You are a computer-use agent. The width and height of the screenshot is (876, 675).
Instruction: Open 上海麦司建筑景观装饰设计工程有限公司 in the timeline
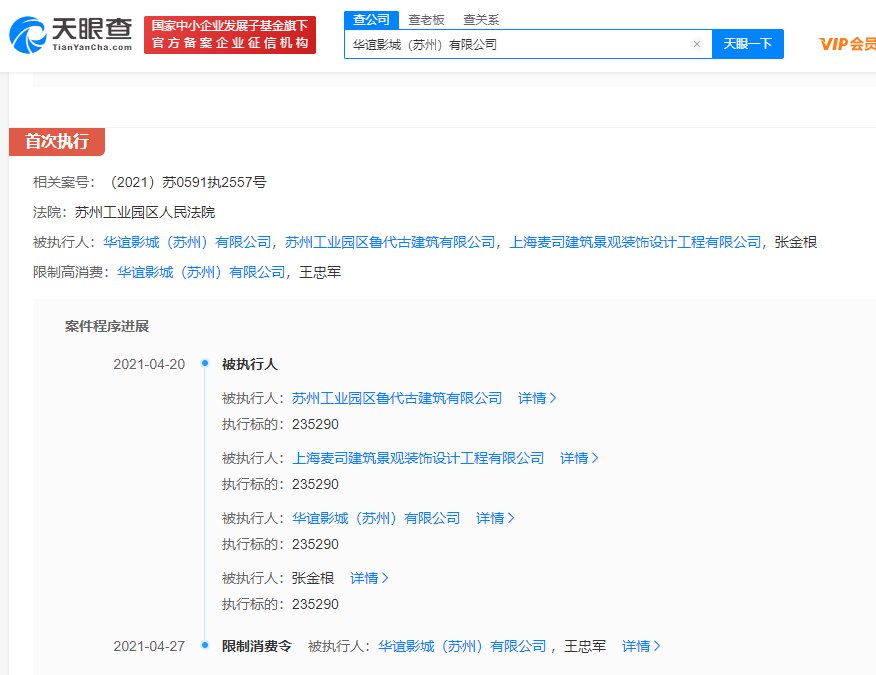pyautogui.click(x=418, y=458)
